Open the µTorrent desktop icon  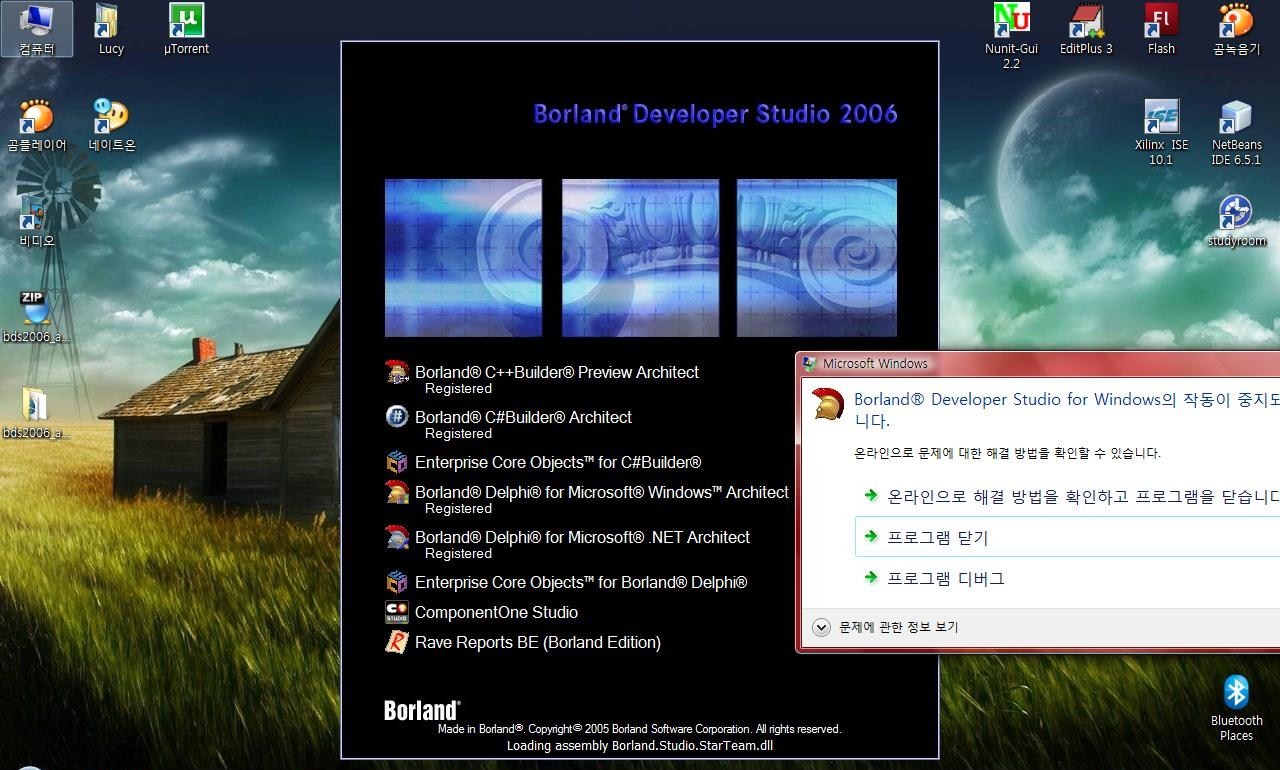(186, 22)
